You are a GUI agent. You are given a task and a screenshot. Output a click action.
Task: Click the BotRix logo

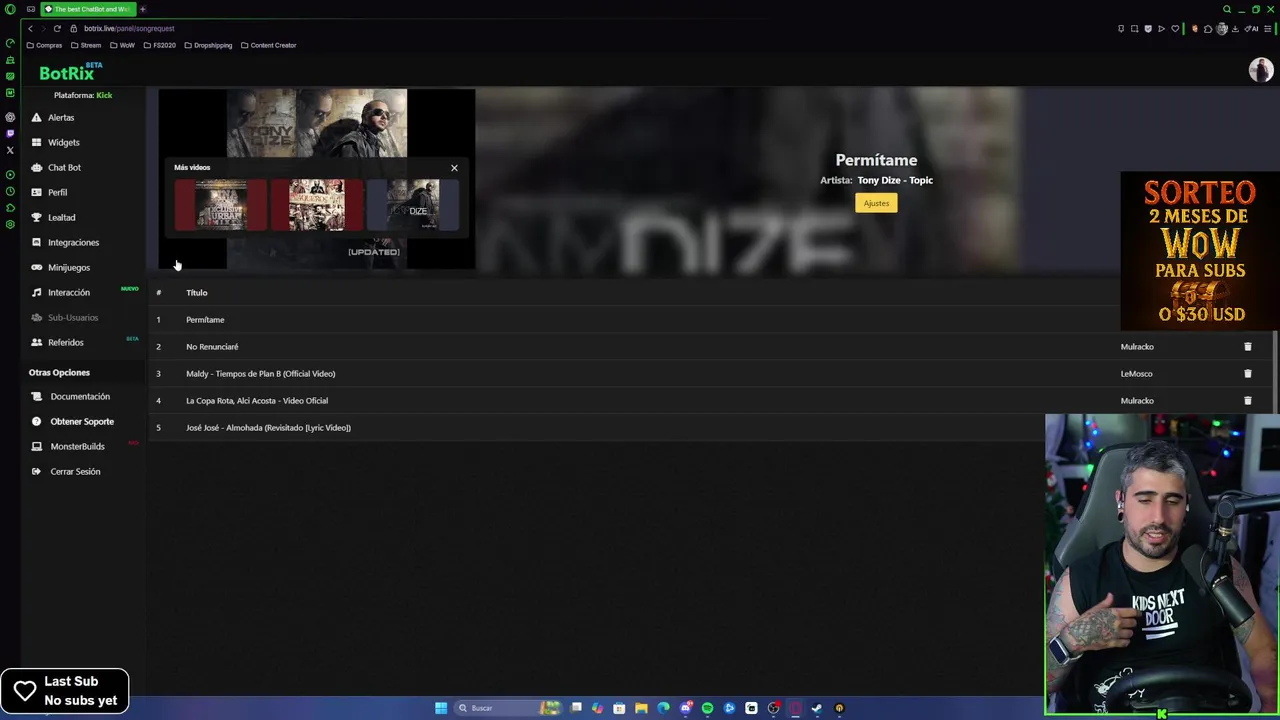coord(68,72)
